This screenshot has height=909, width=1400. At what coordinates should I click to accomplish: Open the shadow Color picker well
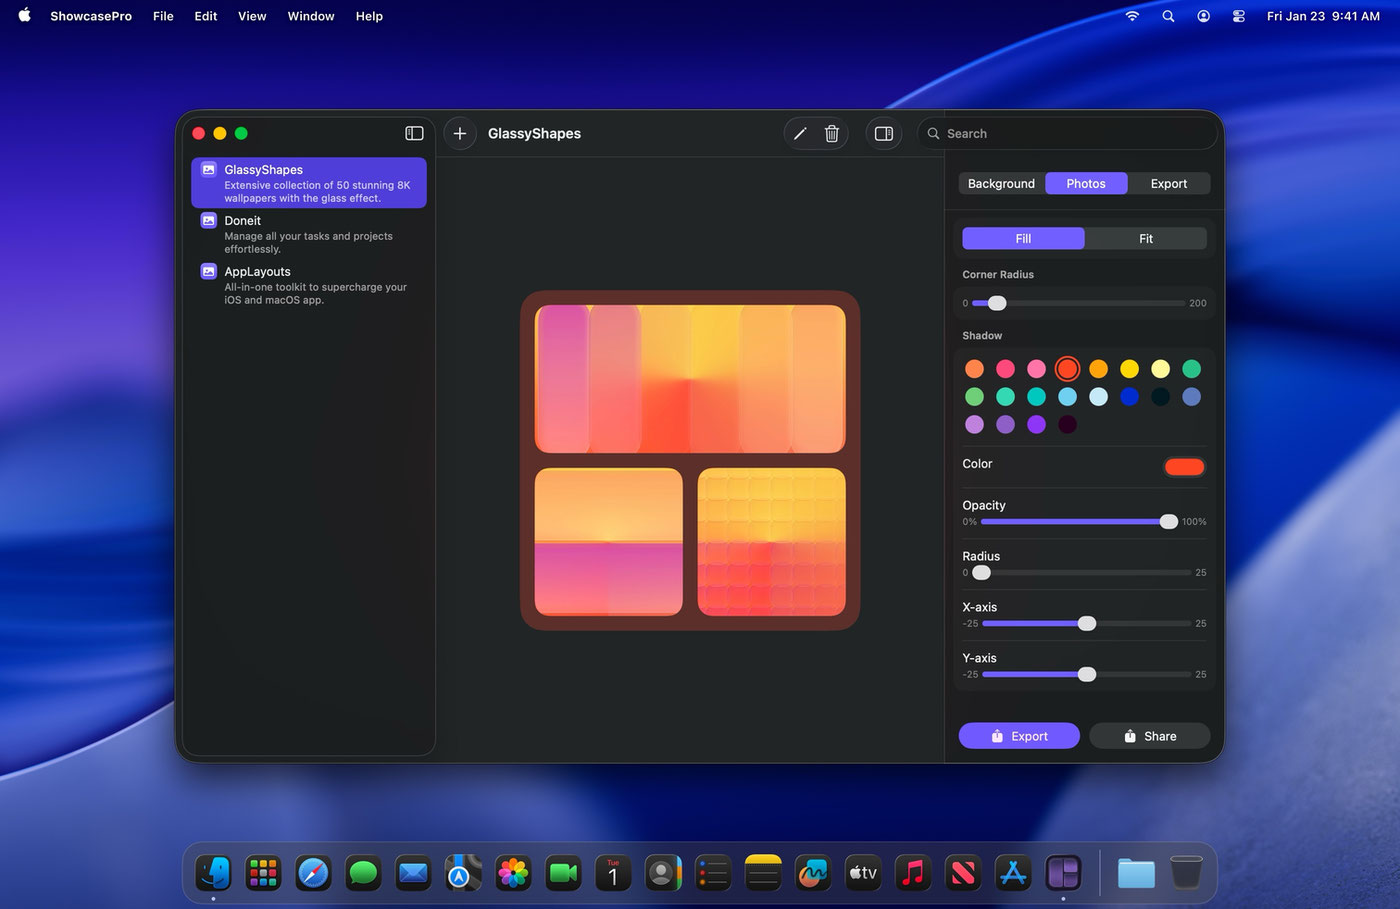click(1184, 466)
